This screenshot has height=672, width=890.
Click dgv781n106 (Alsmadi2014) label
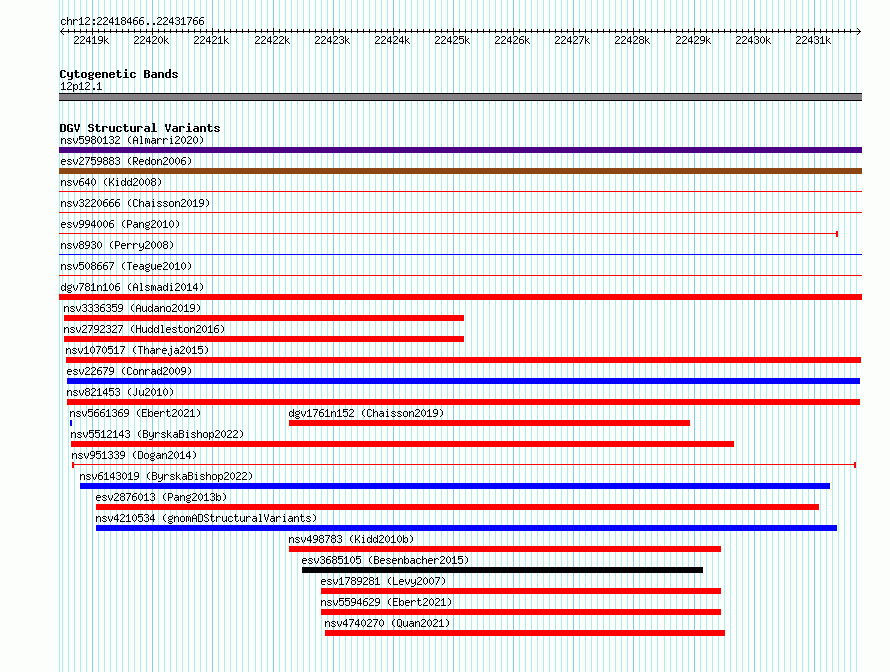[132, 287]
